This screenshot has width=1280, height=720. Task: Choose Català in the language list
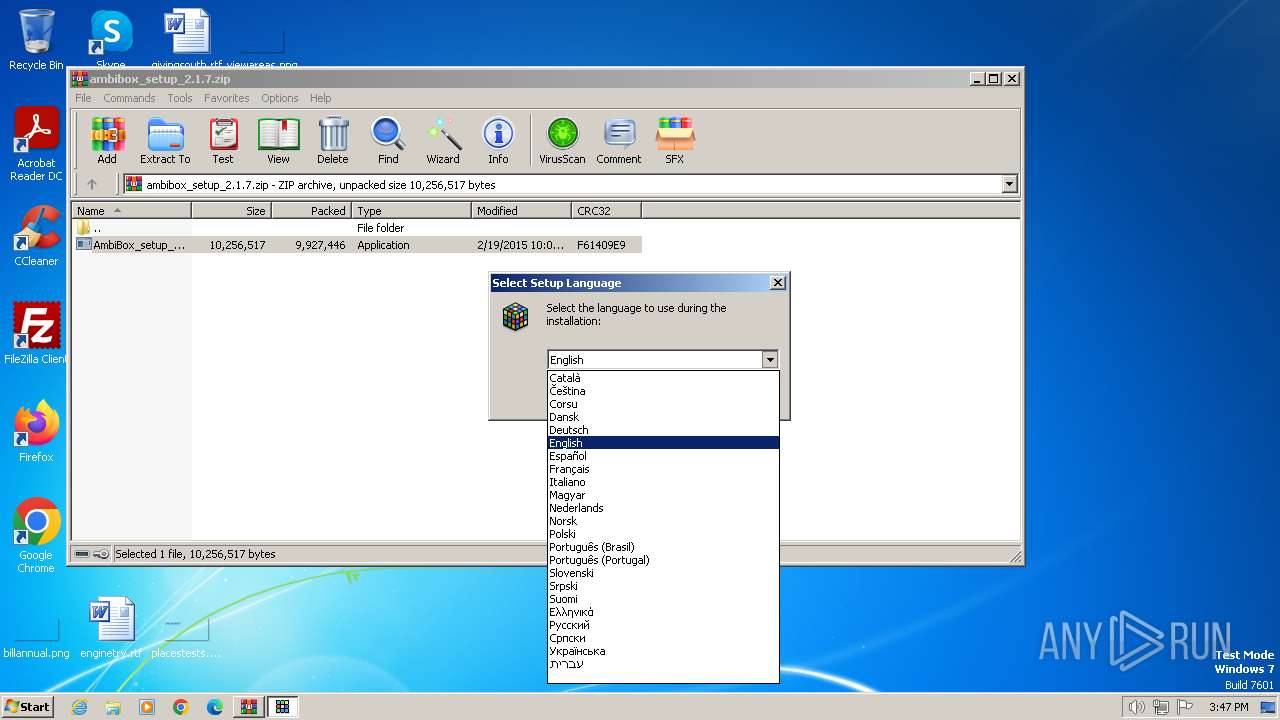pos(663,378)
